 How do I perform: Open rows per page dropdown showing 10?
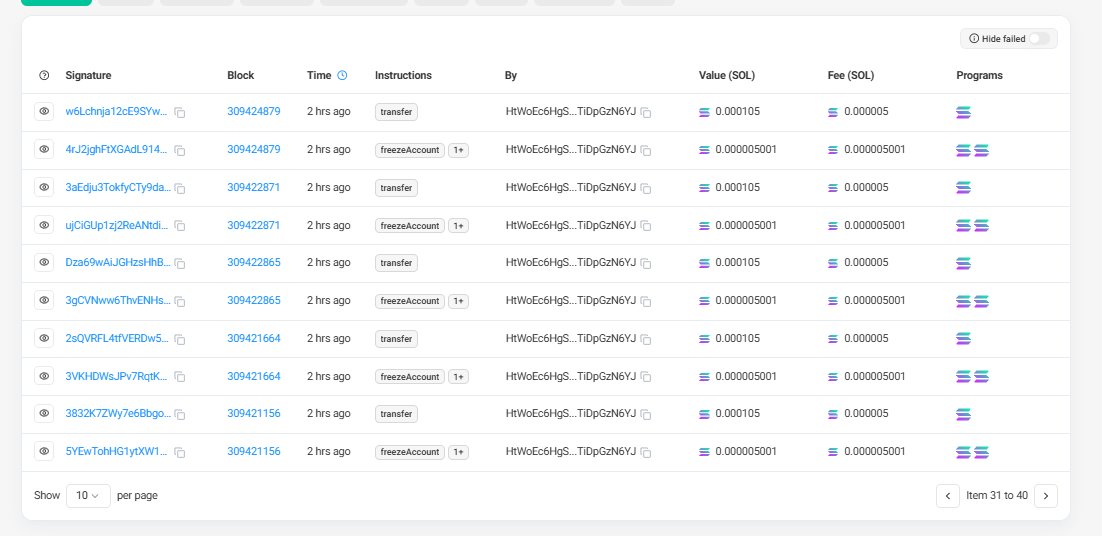click(89, 495)
